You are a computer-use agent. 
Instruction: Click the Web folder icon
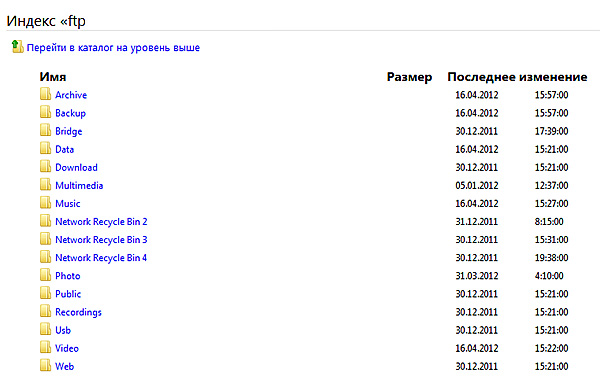pyautogui.click(x=45, y=366)
